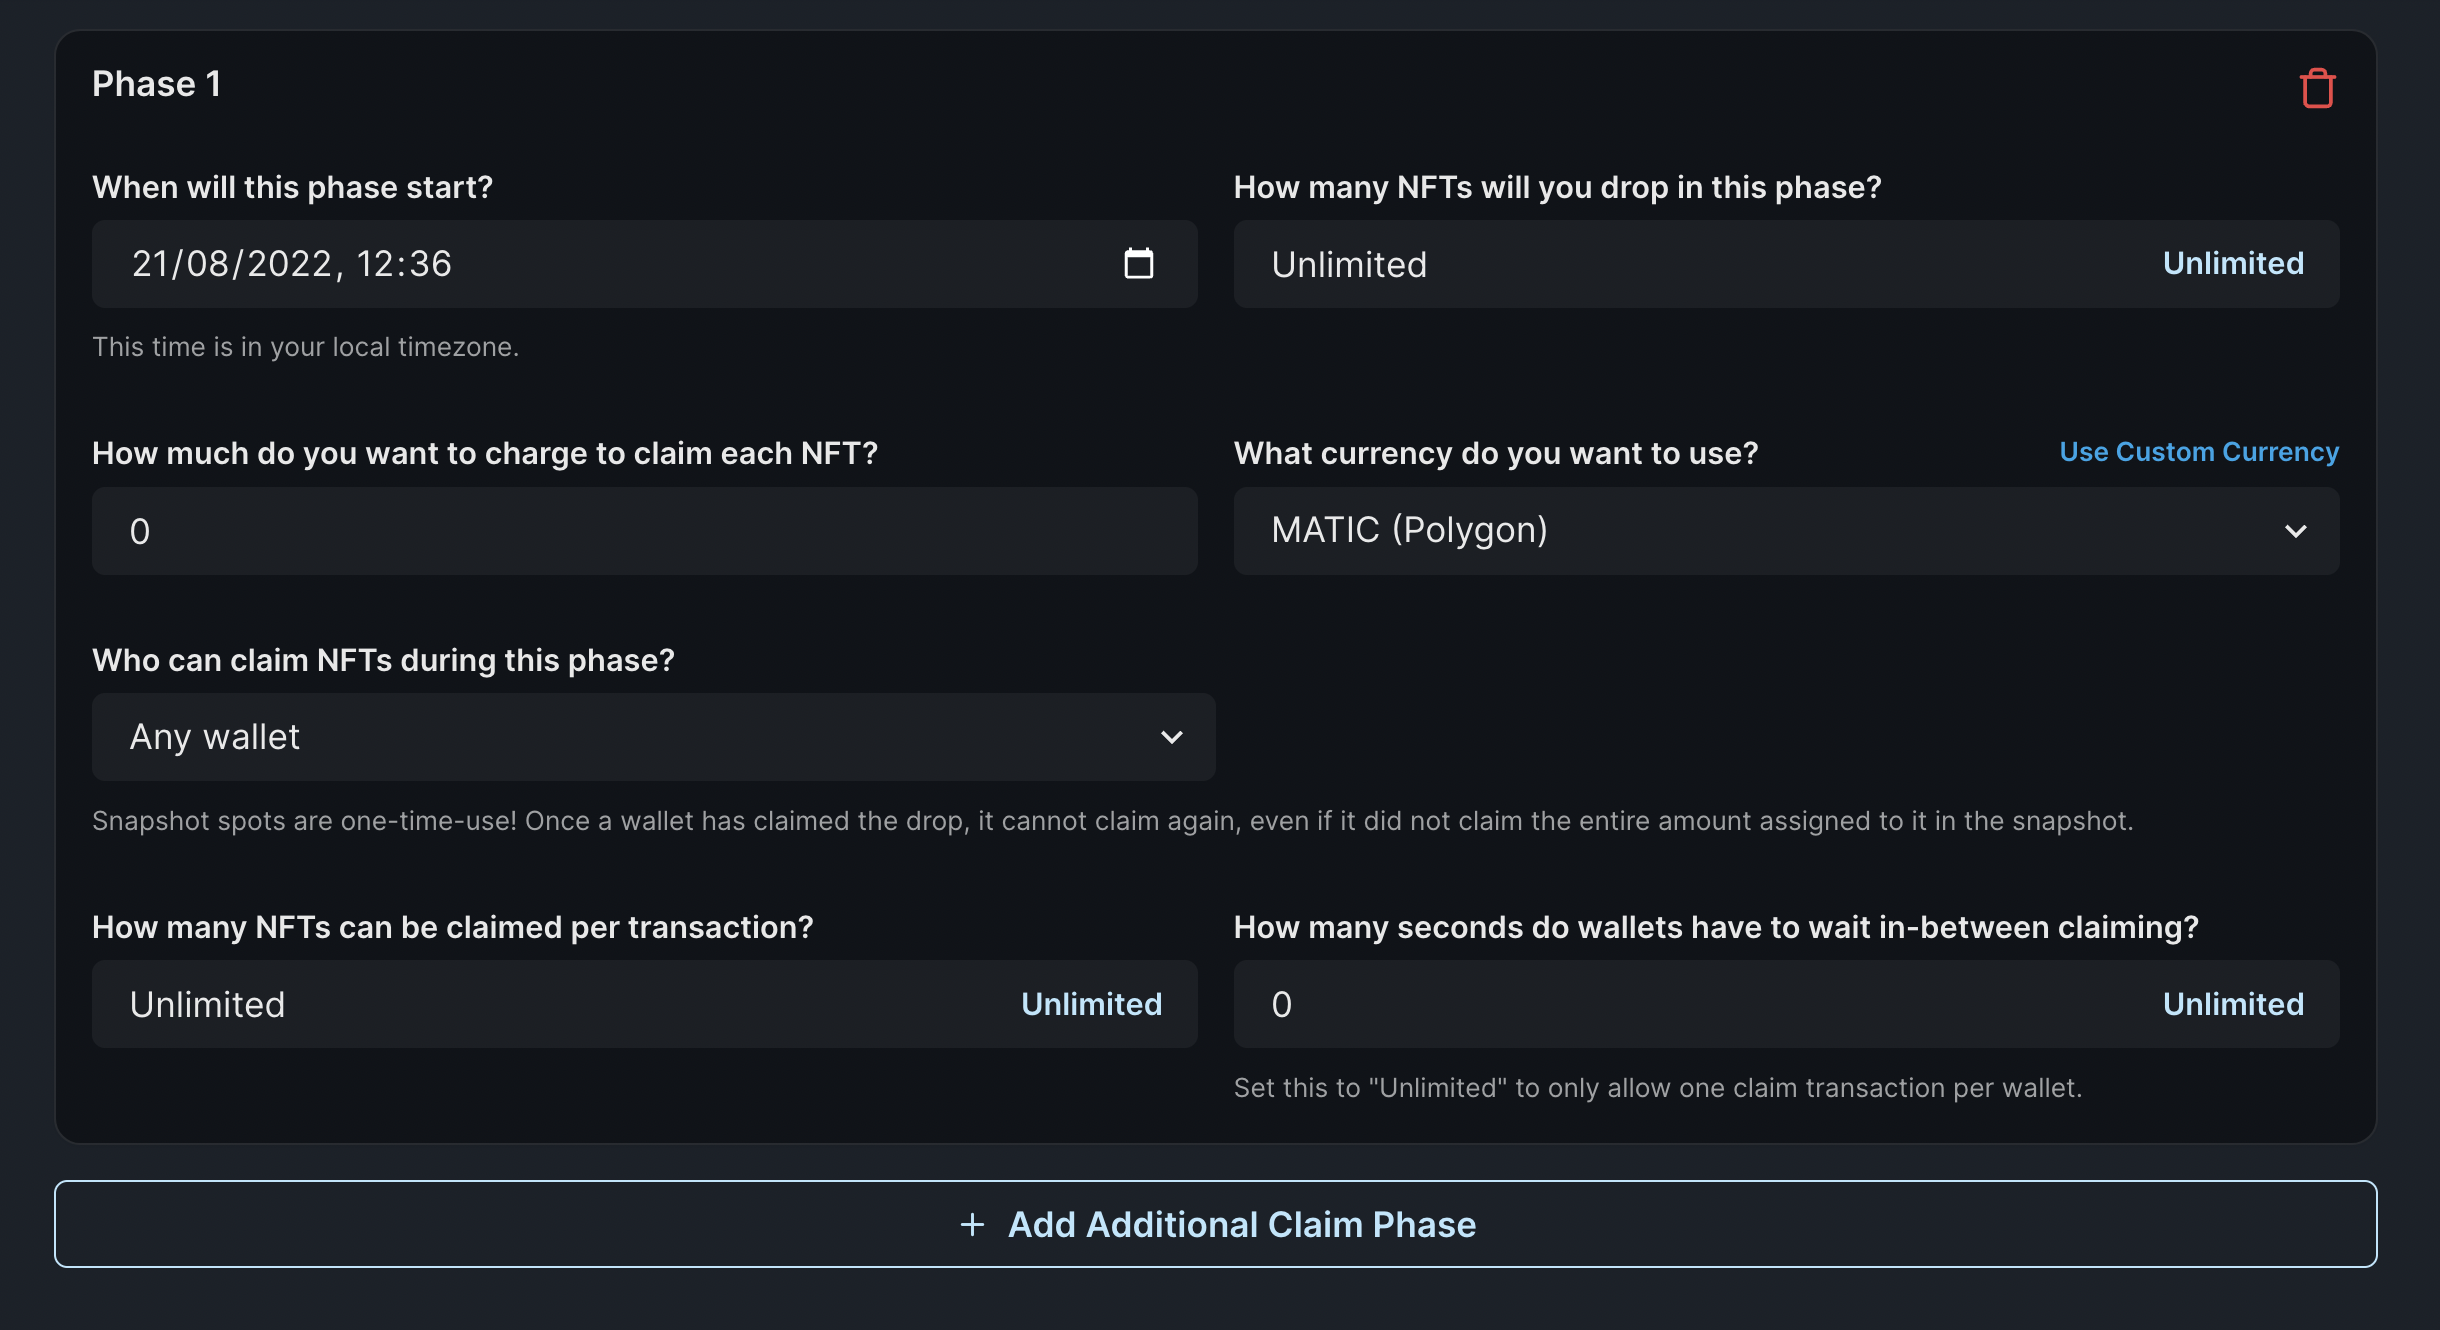Click the 'When will this phase start?' label
This screenshot has height=1330, width=2440.
pyautogui.click(x=292, y=187)
